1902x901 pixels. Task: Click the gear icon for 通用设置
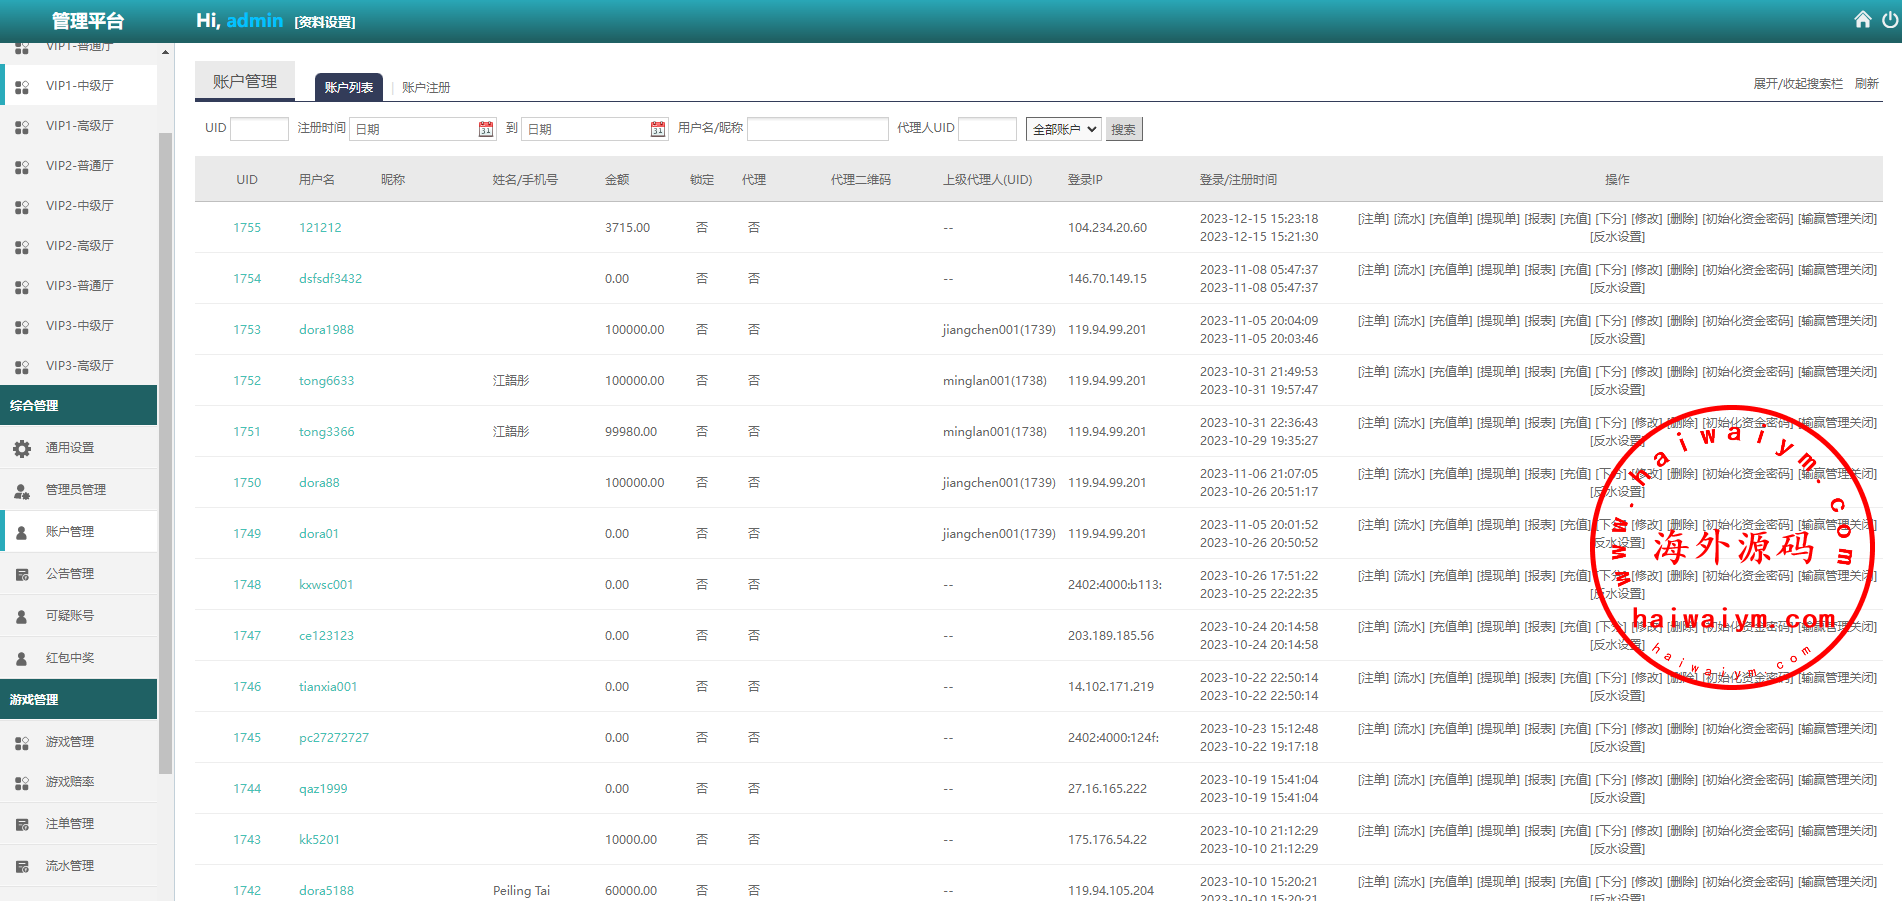(22, 449)
